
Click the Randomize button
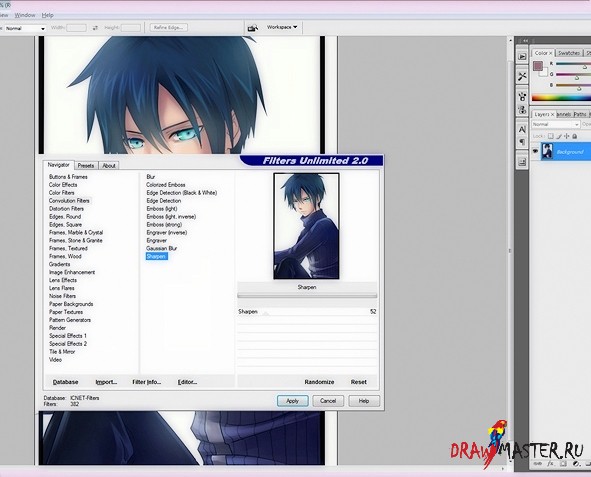[319, 382]
